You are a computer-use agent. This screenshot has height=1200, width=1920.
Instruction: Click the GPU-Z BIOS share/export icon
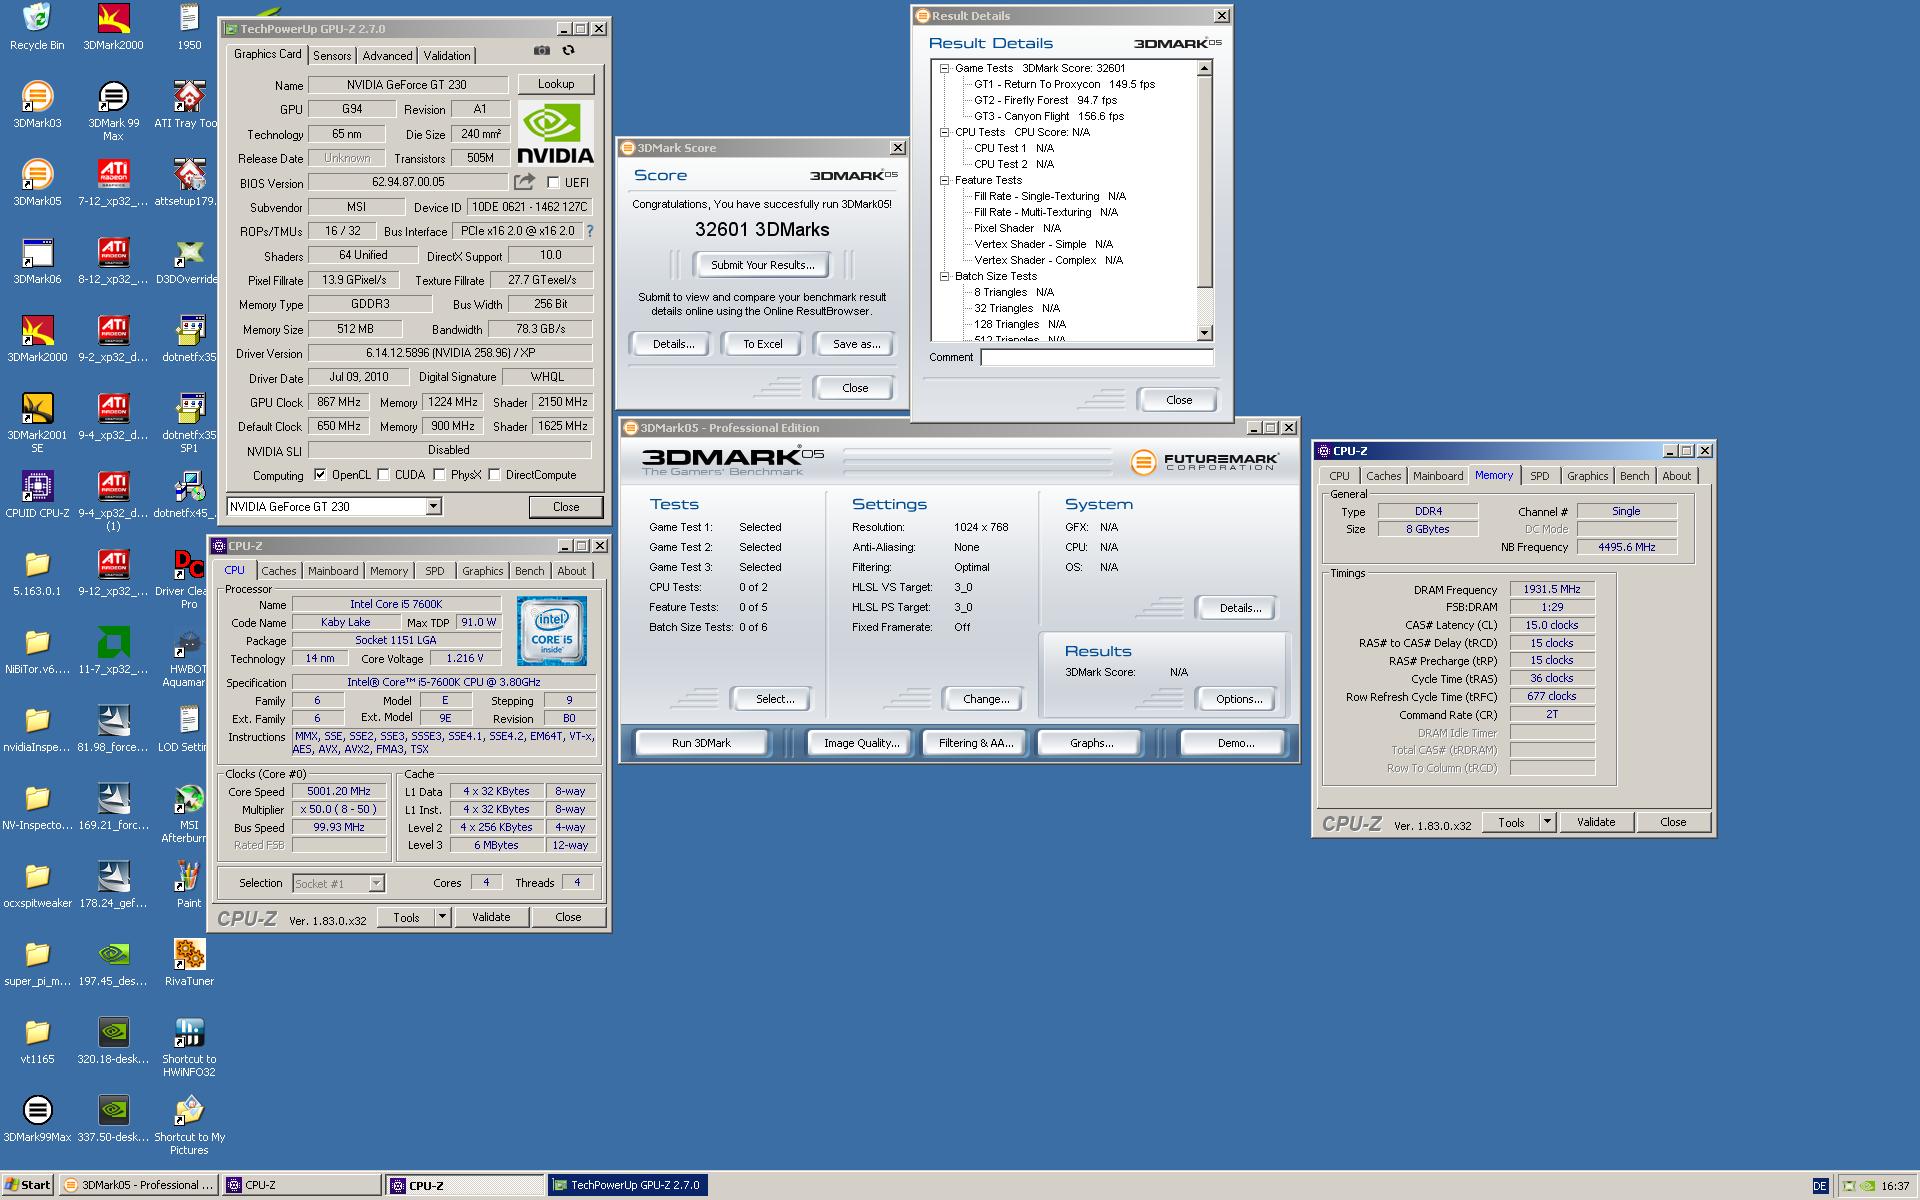524,182
